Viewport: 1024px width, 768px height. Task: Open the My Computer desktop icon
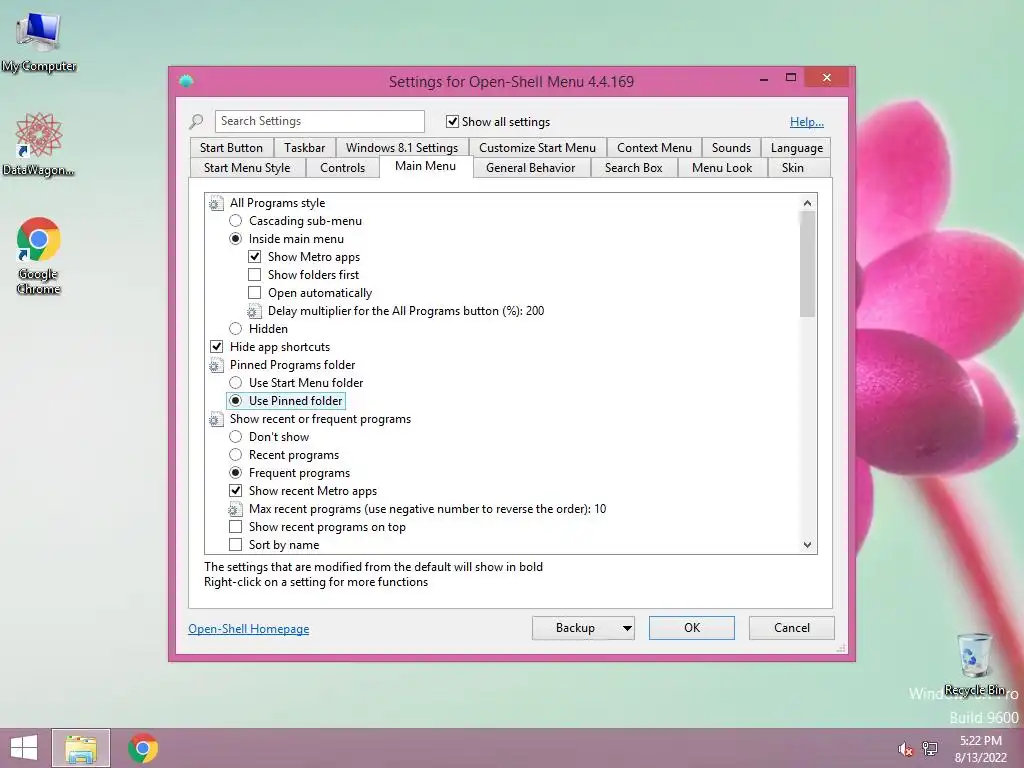(x=39, y=40)
